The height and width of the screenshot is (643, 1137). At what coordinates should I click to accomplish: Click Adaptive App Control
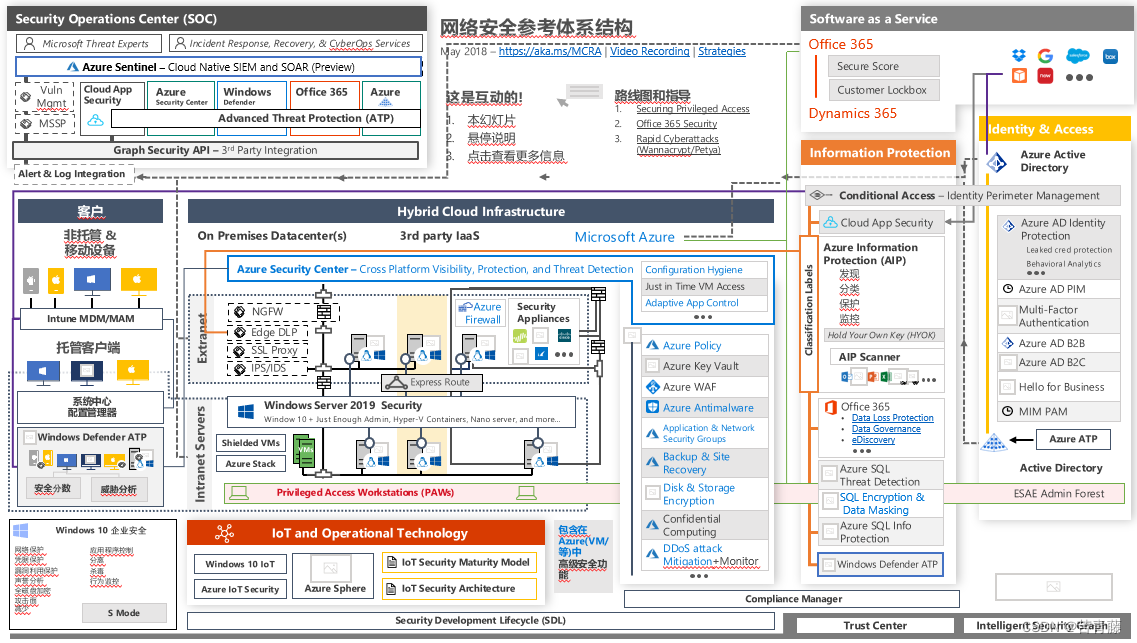[705, 303]
